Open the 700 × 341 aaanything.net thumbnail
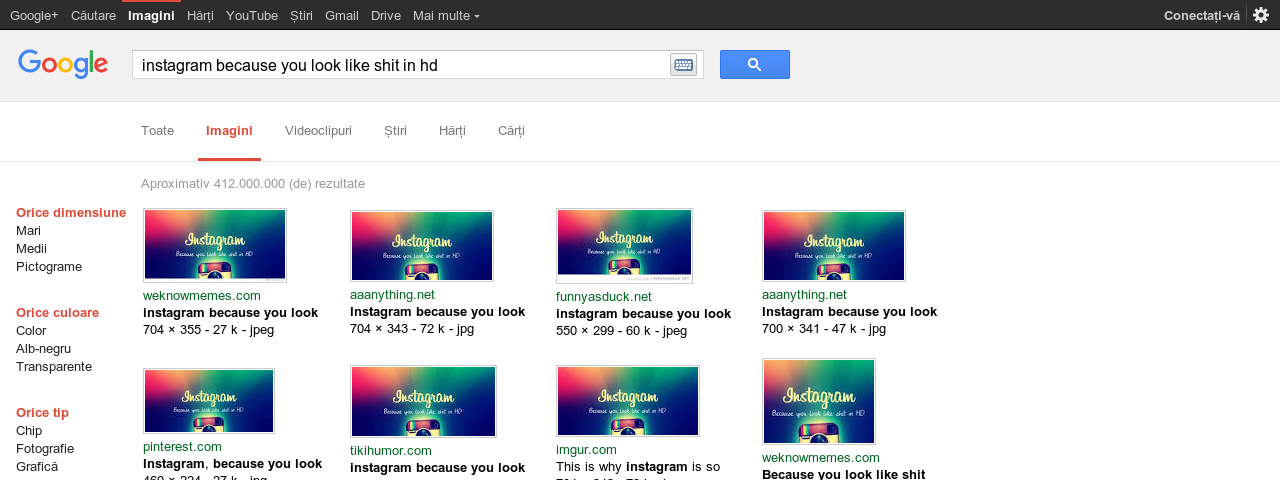The height and width of the screenshot is (480, 1280). [834, 246]
